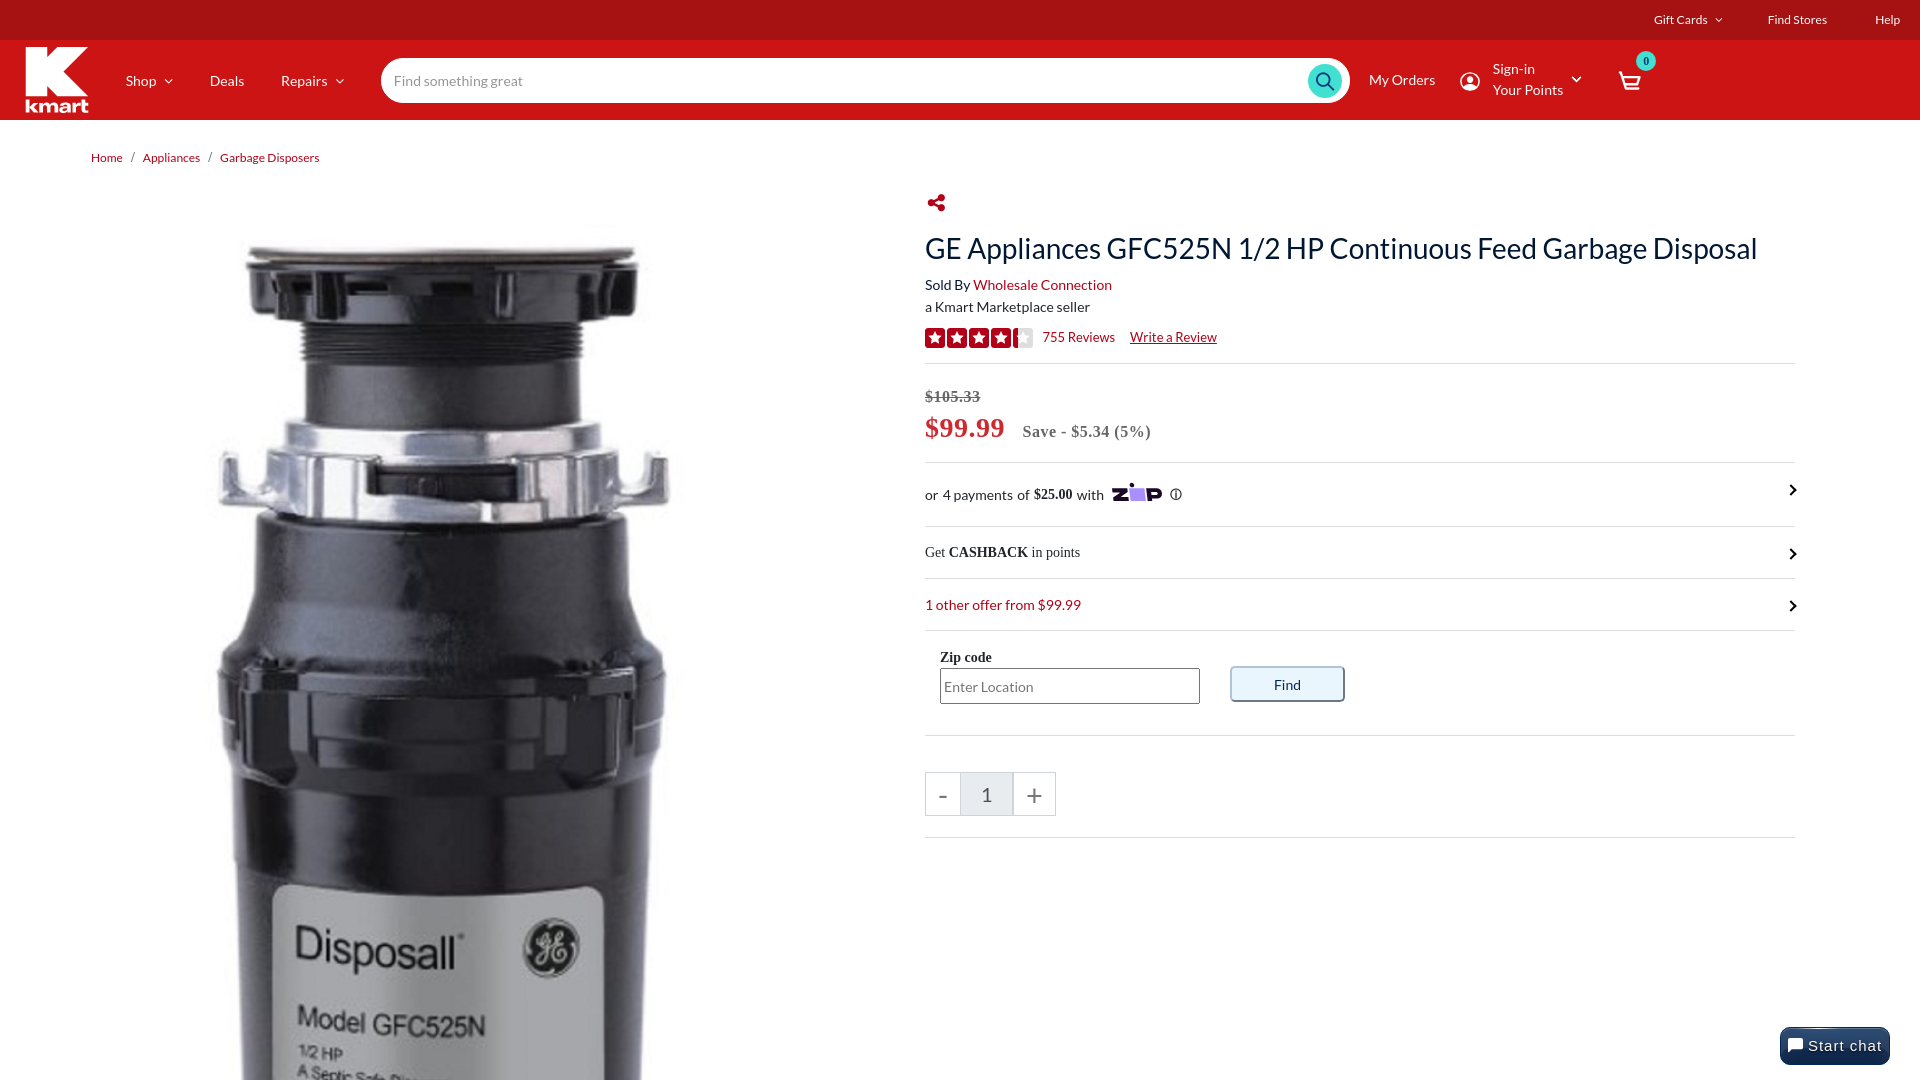The image size is (1920, 1080).
Task: Click the account profile icon
Action: (1469, 81)
